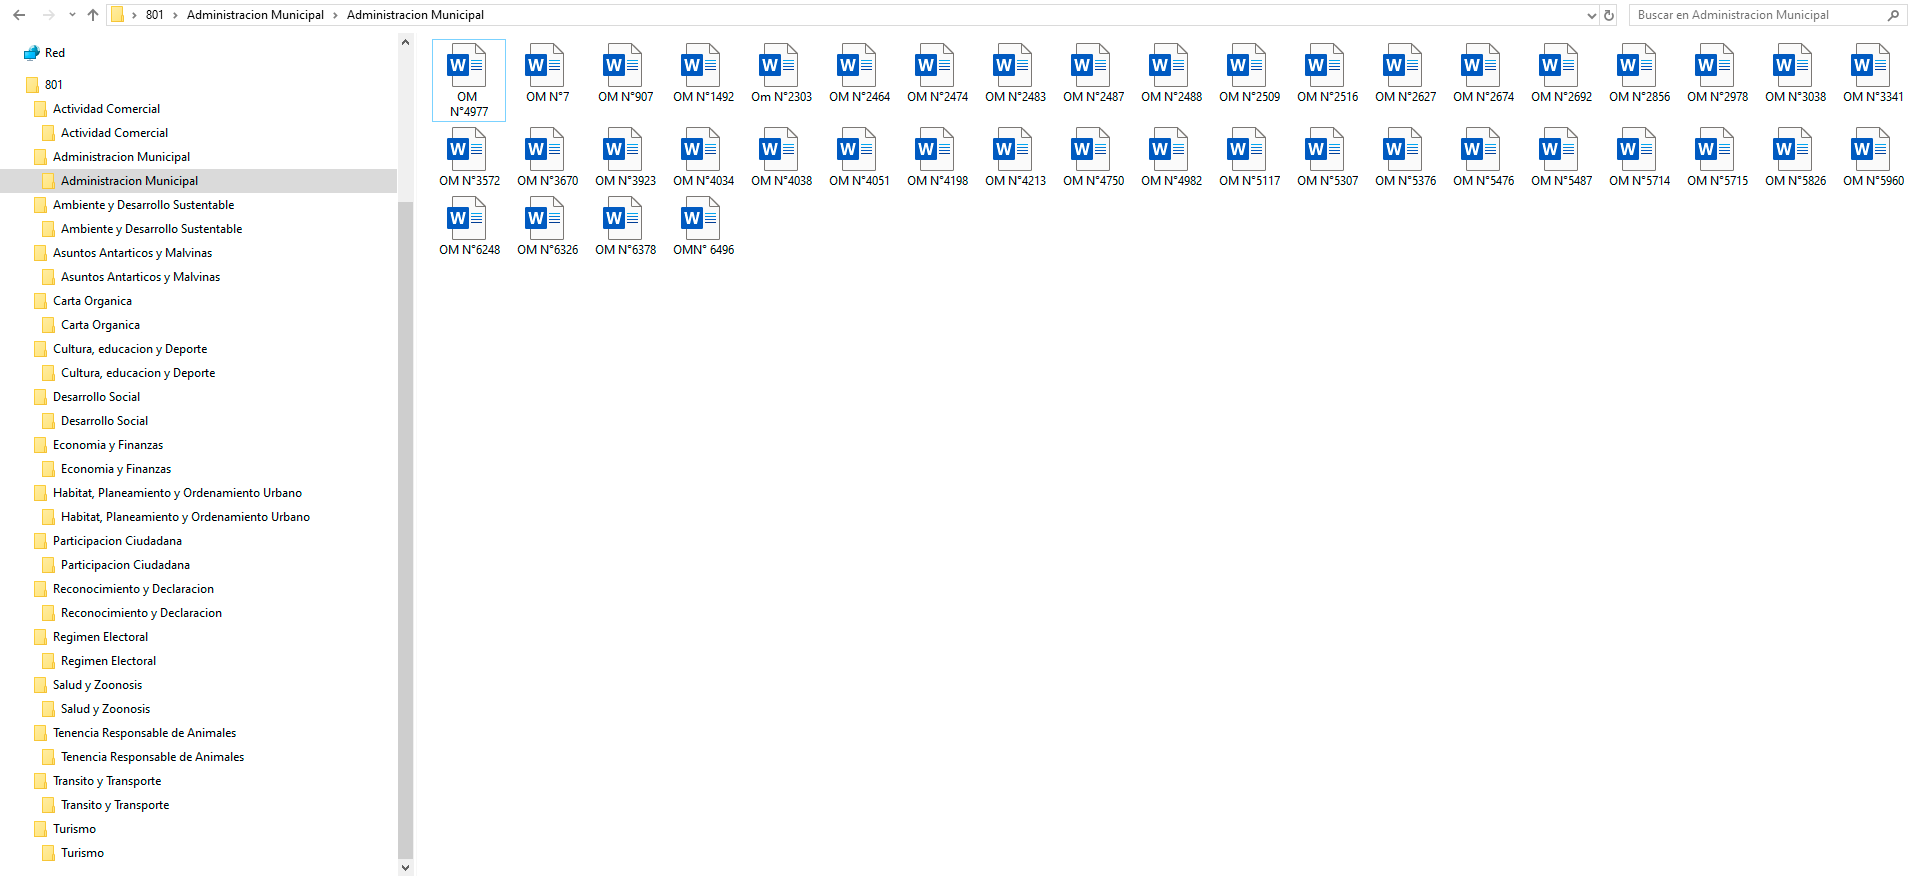Click the 801 breadcrumb in address bar
1920x876 pixels.
(x=154, y=15)
